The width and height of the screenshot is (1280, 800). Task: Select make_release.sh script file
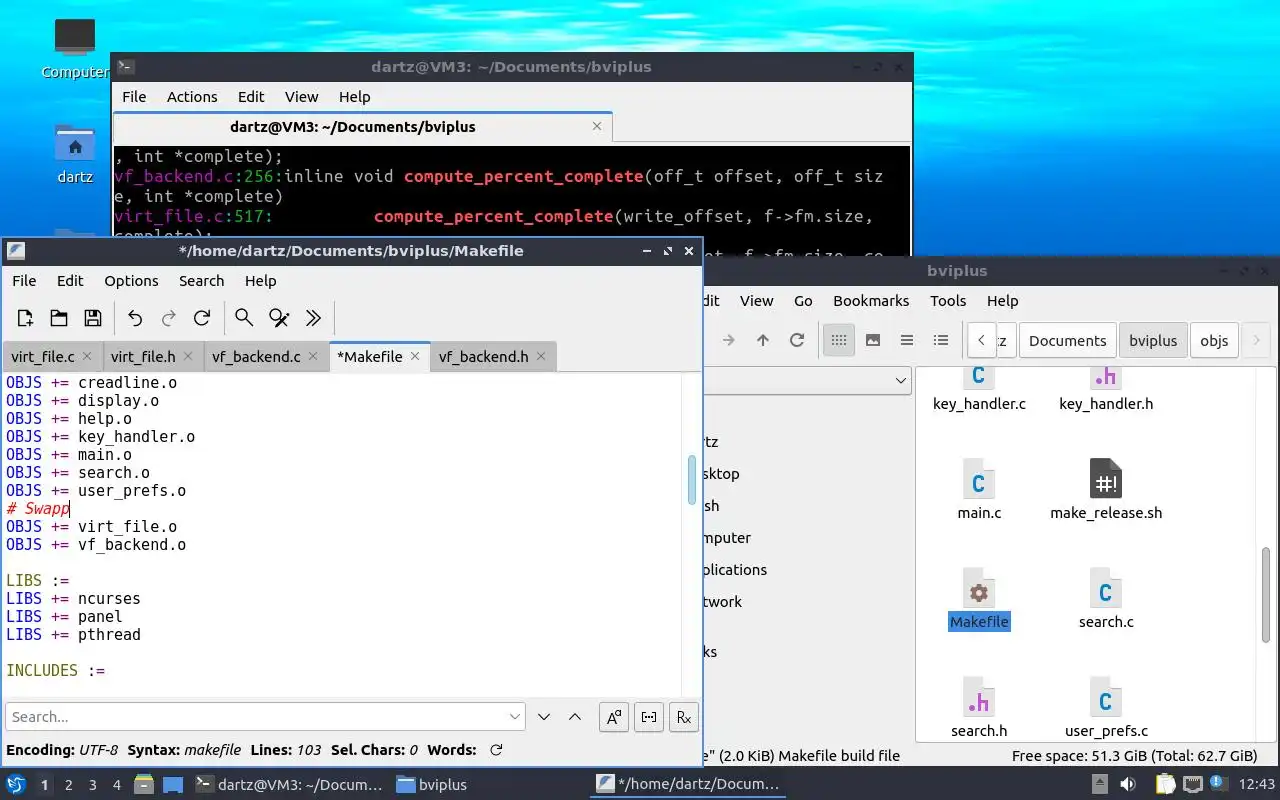click(1106, 491)
